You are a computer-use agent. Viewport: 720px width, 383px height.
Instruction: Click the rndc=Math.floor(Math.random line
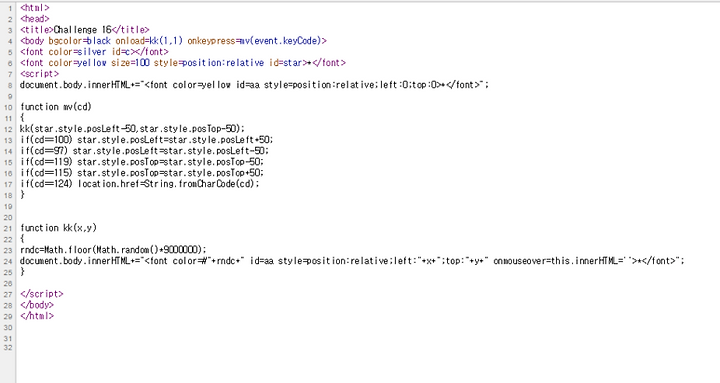click(x=113, y=250)
